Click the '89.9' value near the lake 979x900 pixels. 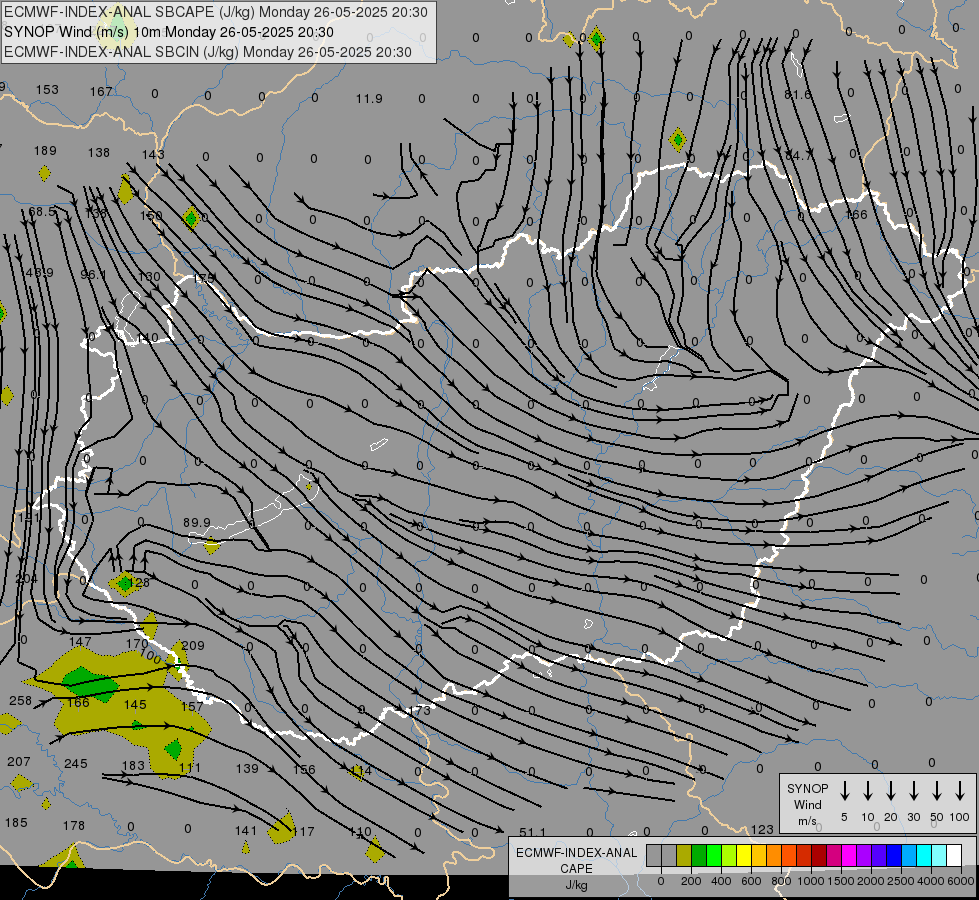click(x=197, y=522)
